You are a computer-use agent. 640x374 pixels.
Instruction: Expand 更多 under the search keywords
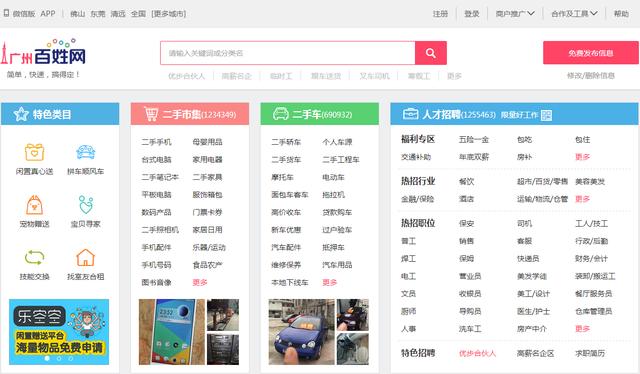[454, 76]
